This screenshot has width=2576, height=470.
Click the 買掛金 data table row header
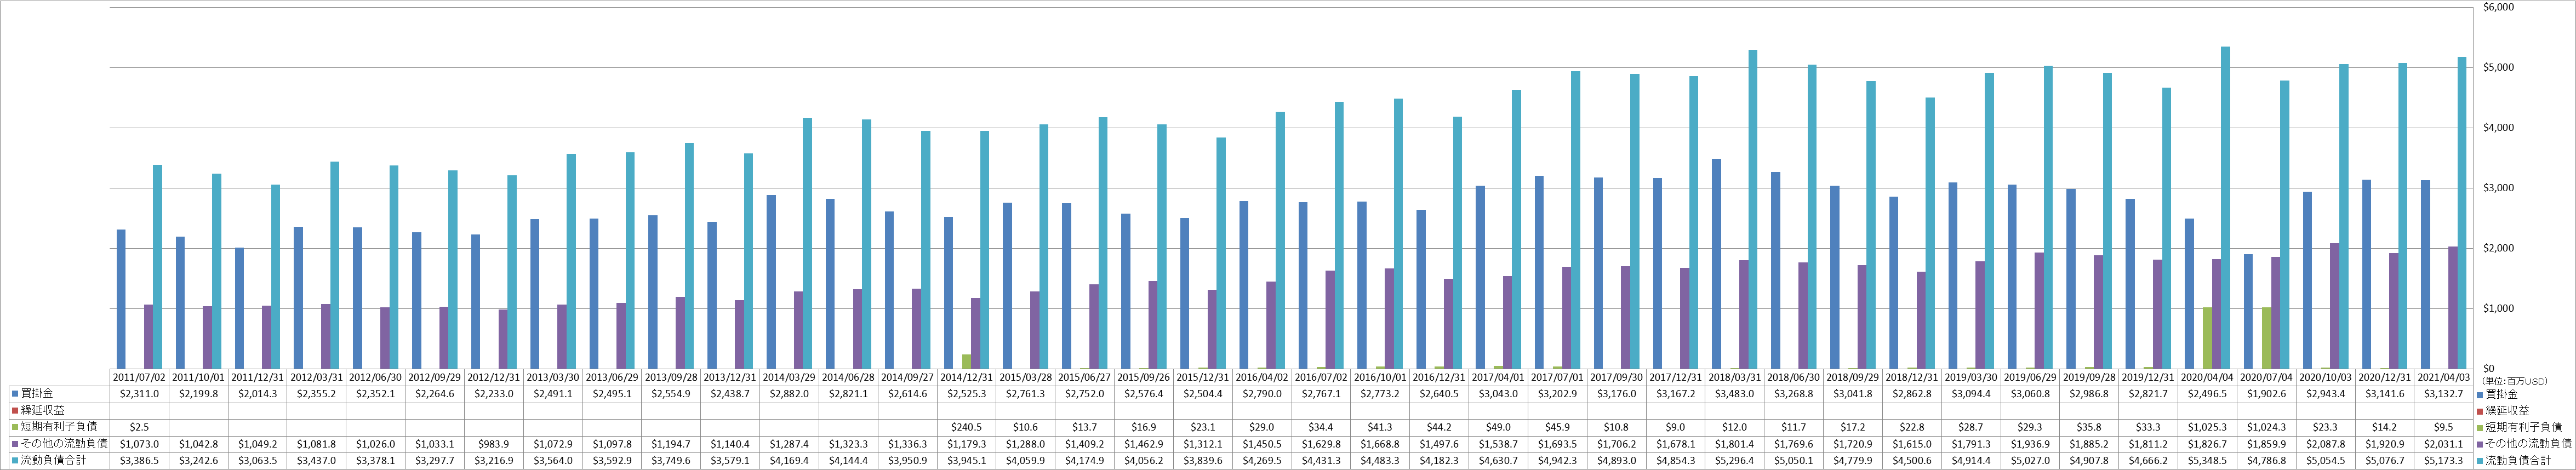[34, 394]
